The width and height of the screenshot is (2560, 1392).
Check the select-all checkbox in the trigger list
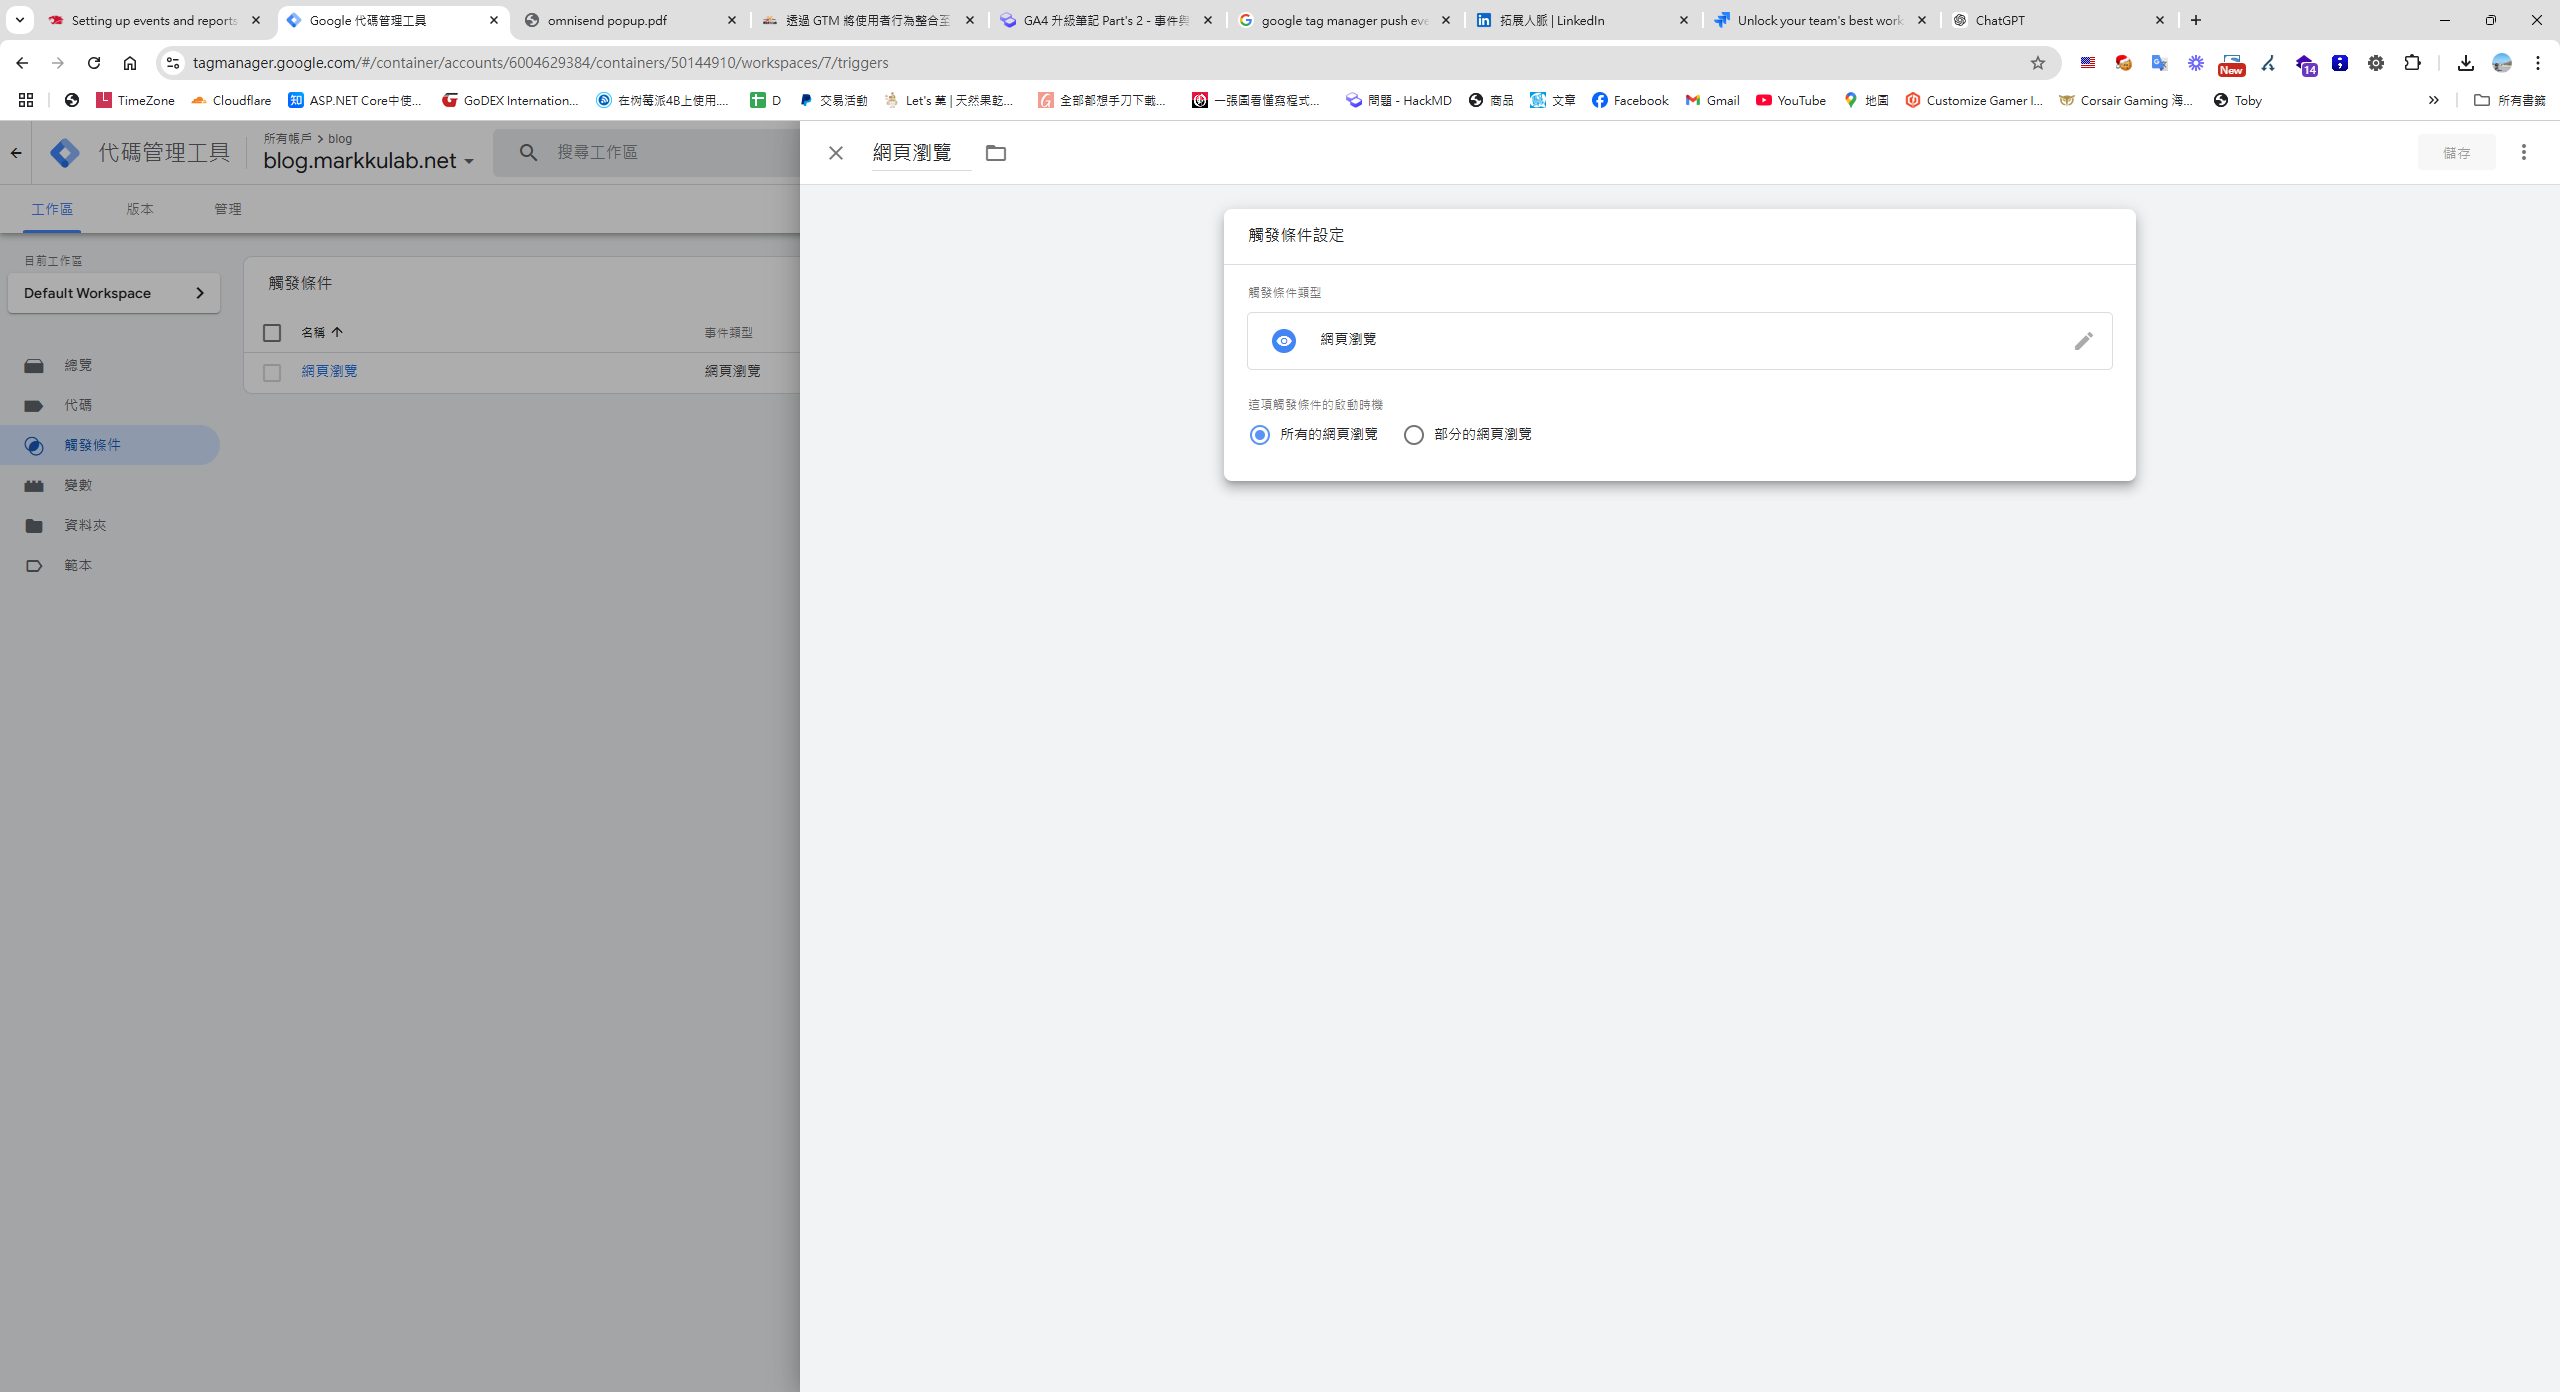pos(271,332)
